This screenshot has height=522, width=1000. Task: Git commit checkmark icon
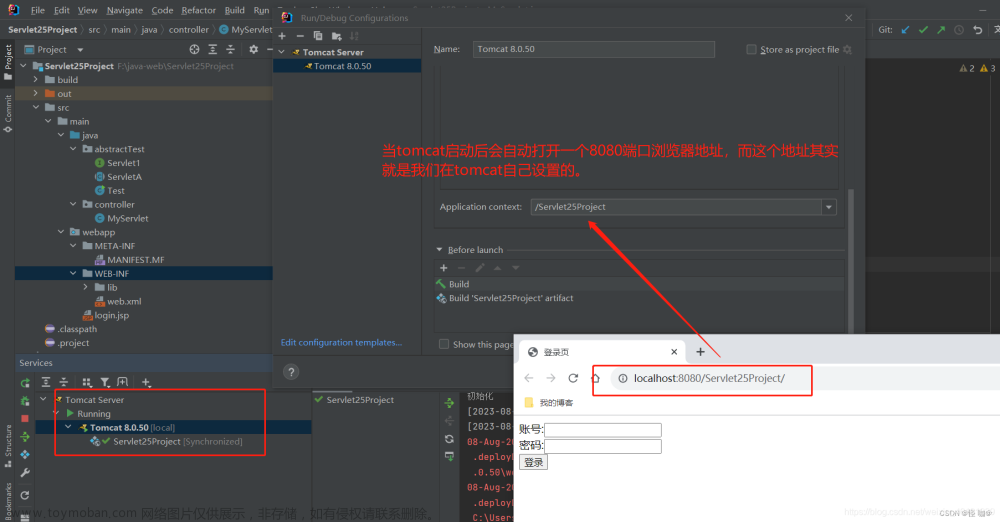[x=923, y=29]
